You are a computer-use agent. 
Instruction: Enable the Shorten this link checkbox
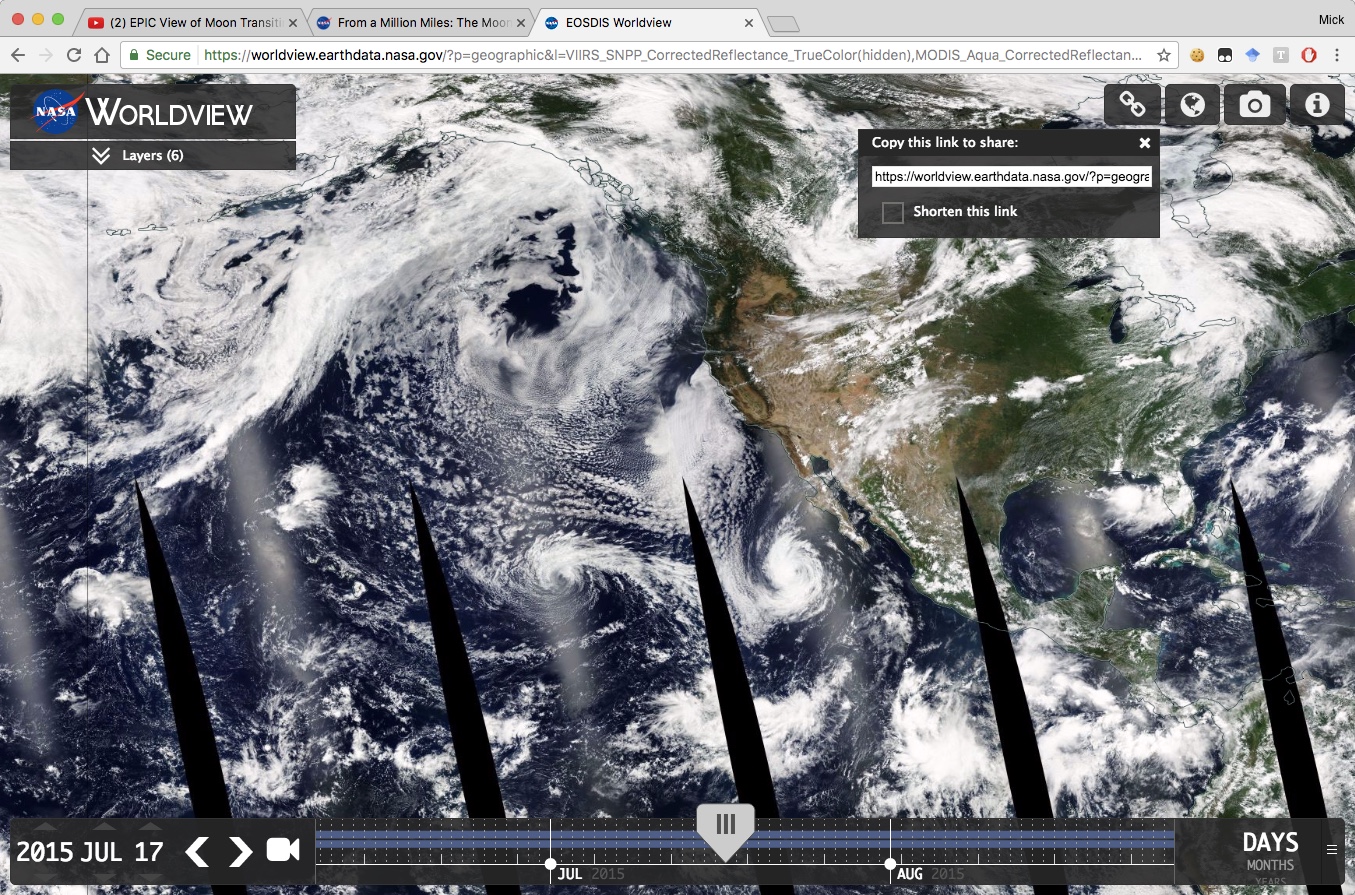pyautogui.click(x=893, y=212)
